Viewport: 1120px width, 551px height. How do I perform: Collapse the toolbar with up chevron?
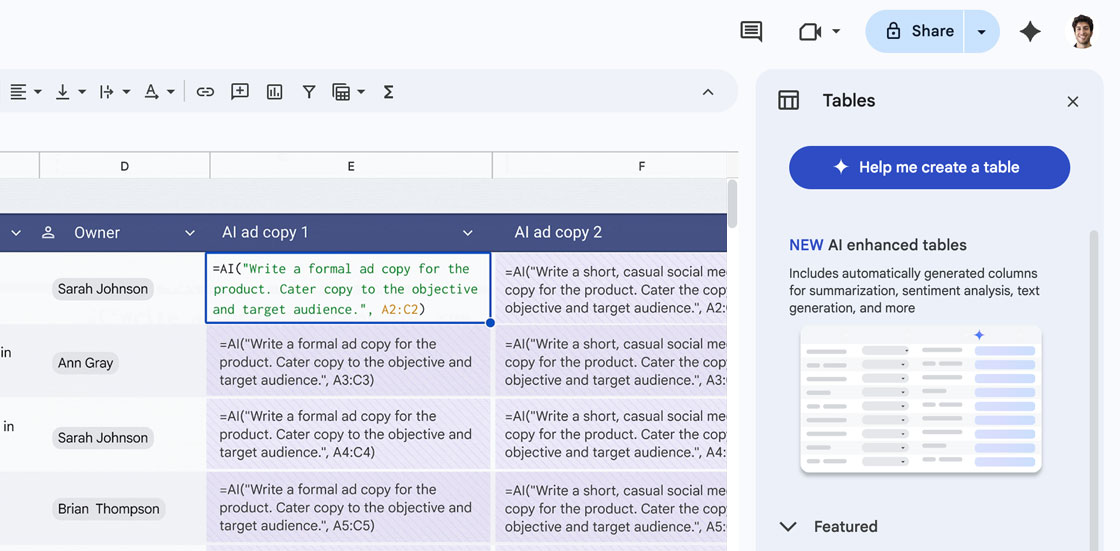tap(708, 92)
